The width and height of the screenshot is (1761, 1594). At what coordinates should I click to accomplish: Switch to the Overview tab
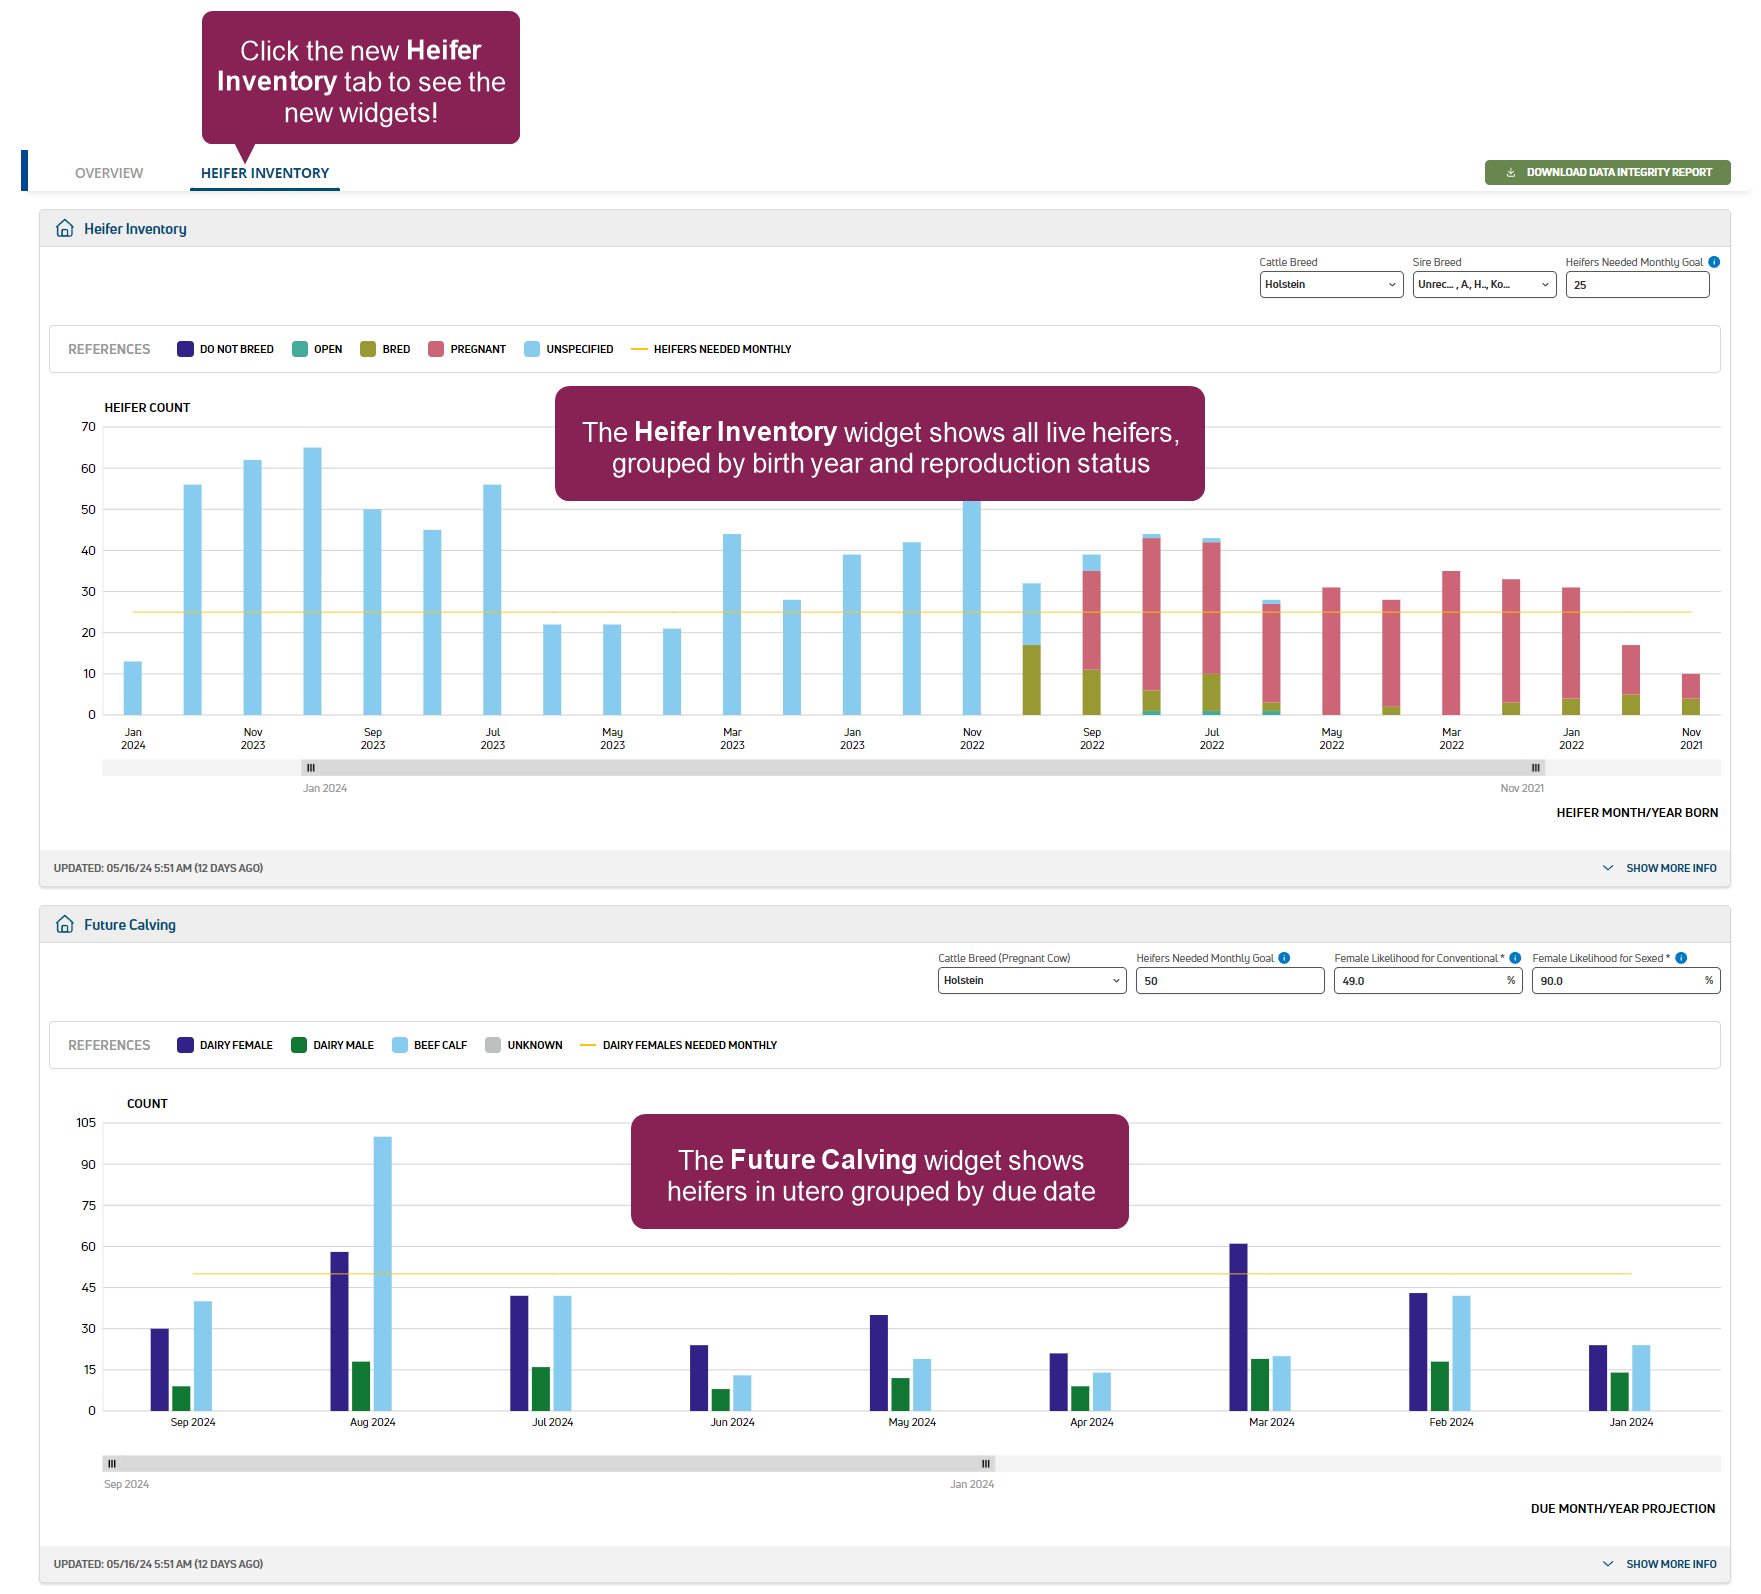pos(109,173)
